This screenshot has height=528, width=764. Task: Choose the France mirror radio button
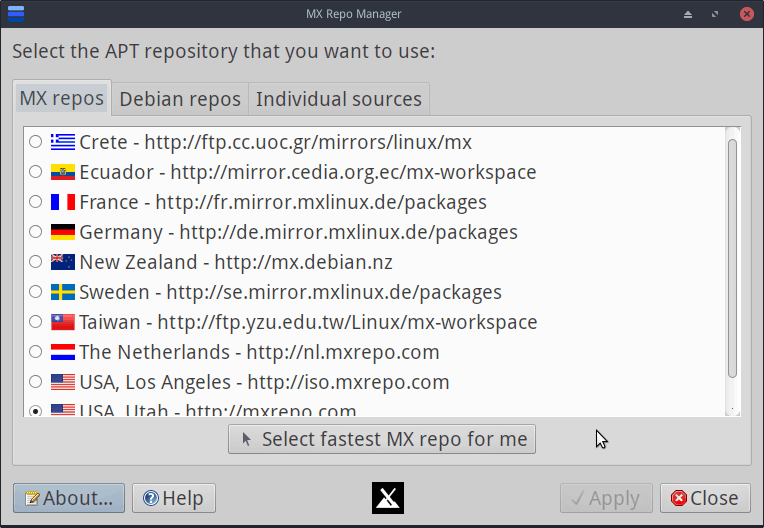[36, 202]
